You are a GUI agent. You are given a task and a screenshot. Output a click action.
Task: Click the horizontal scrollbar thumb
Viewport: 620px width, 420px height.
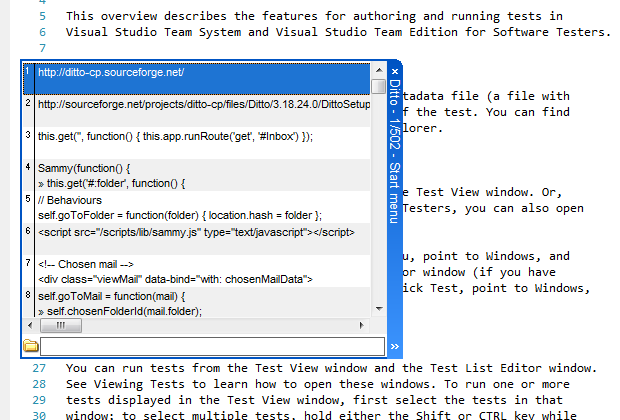click(x=61, y=325)
